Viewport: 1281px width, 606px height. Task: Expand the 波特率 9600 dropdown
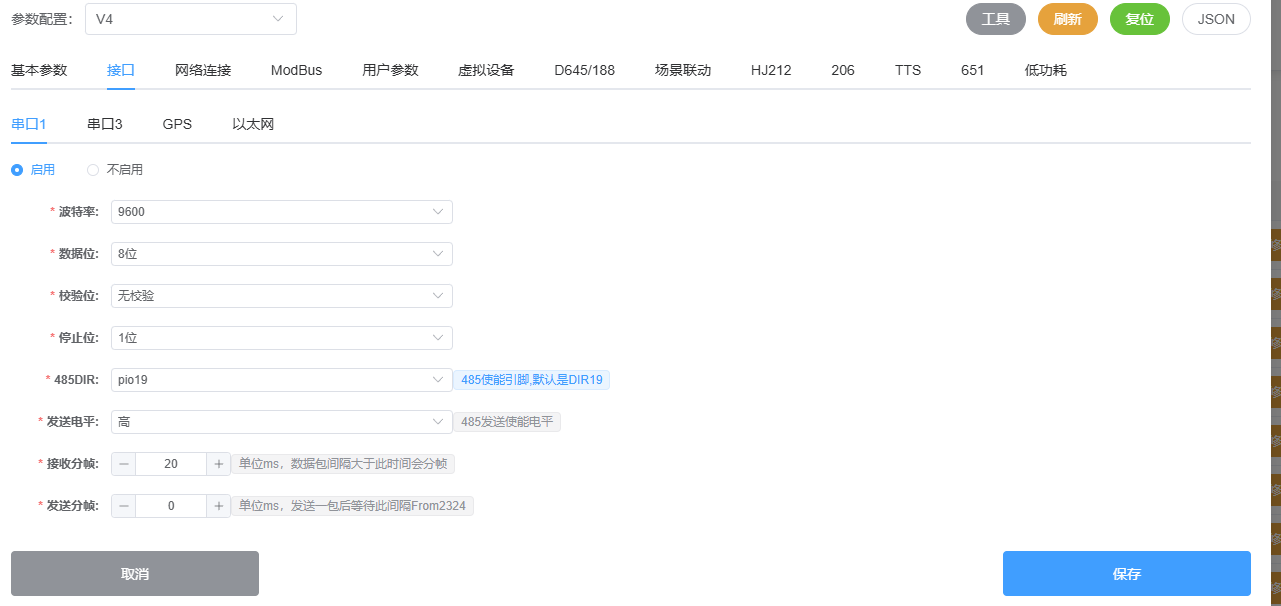[x=282, y=212]
